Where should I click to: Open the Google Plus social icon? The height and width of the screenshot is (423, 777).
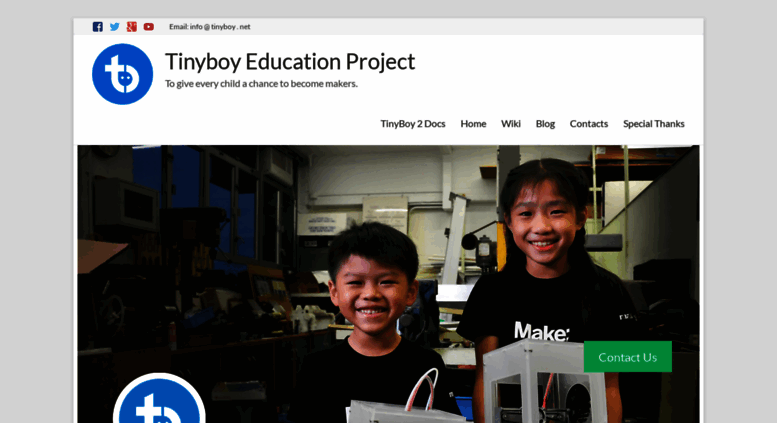132,27
